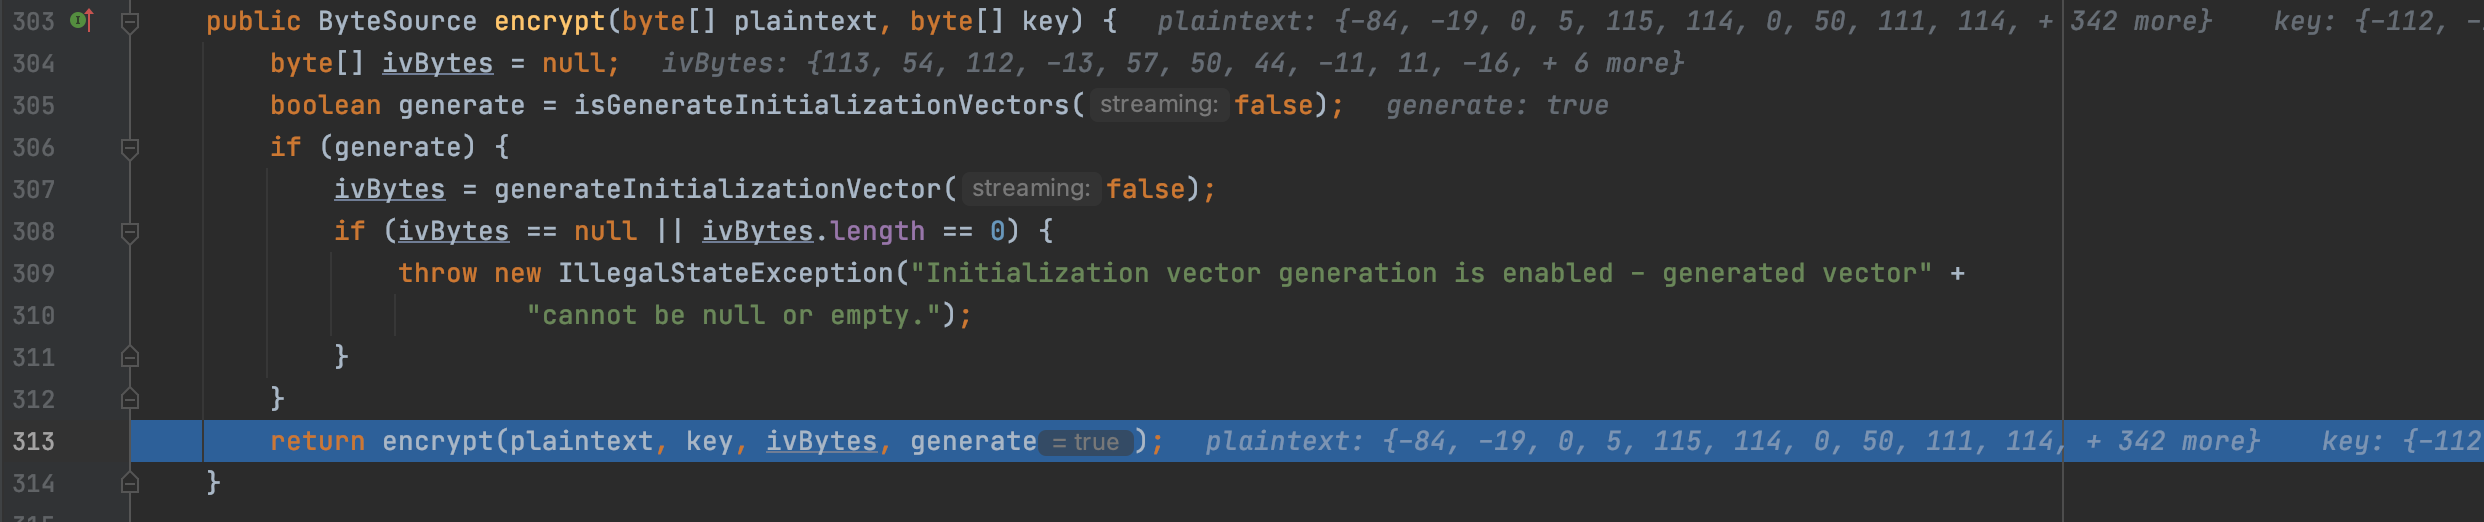Click the "generate: true" inline debug value
Screen dimensions: 2484x522
(x=1497, y=106)
